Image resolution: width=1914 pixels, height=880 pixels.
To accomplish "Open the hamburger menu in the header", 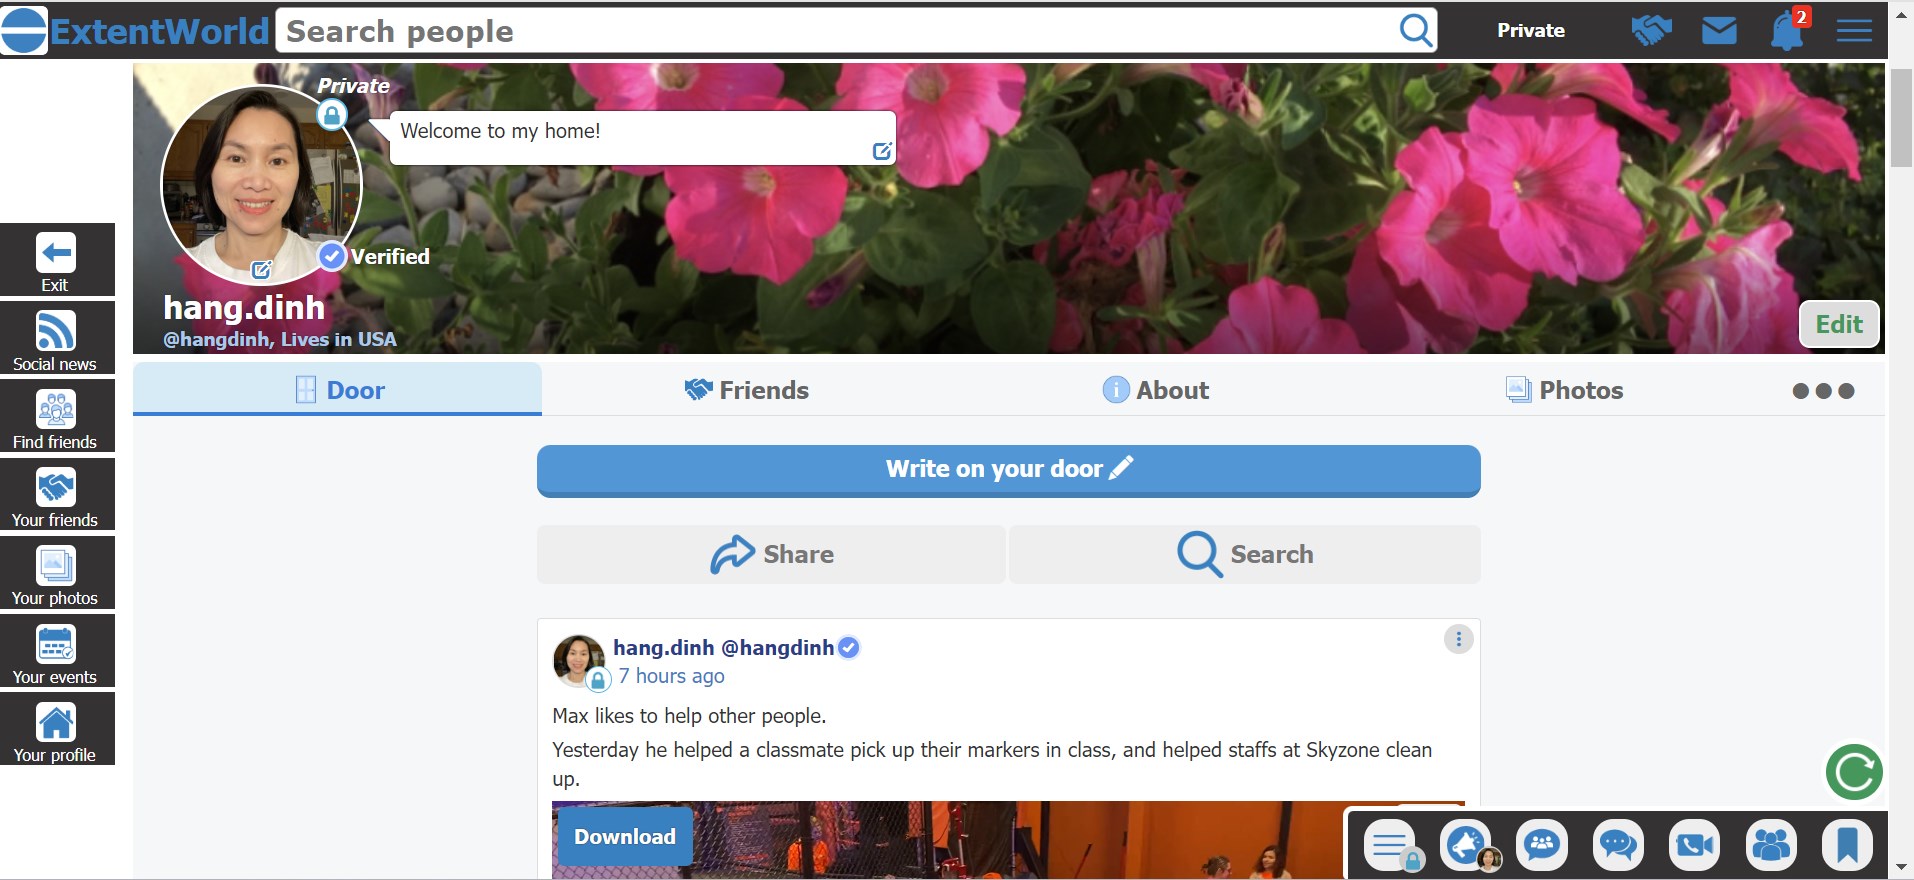I will [x=1854, y=31].
